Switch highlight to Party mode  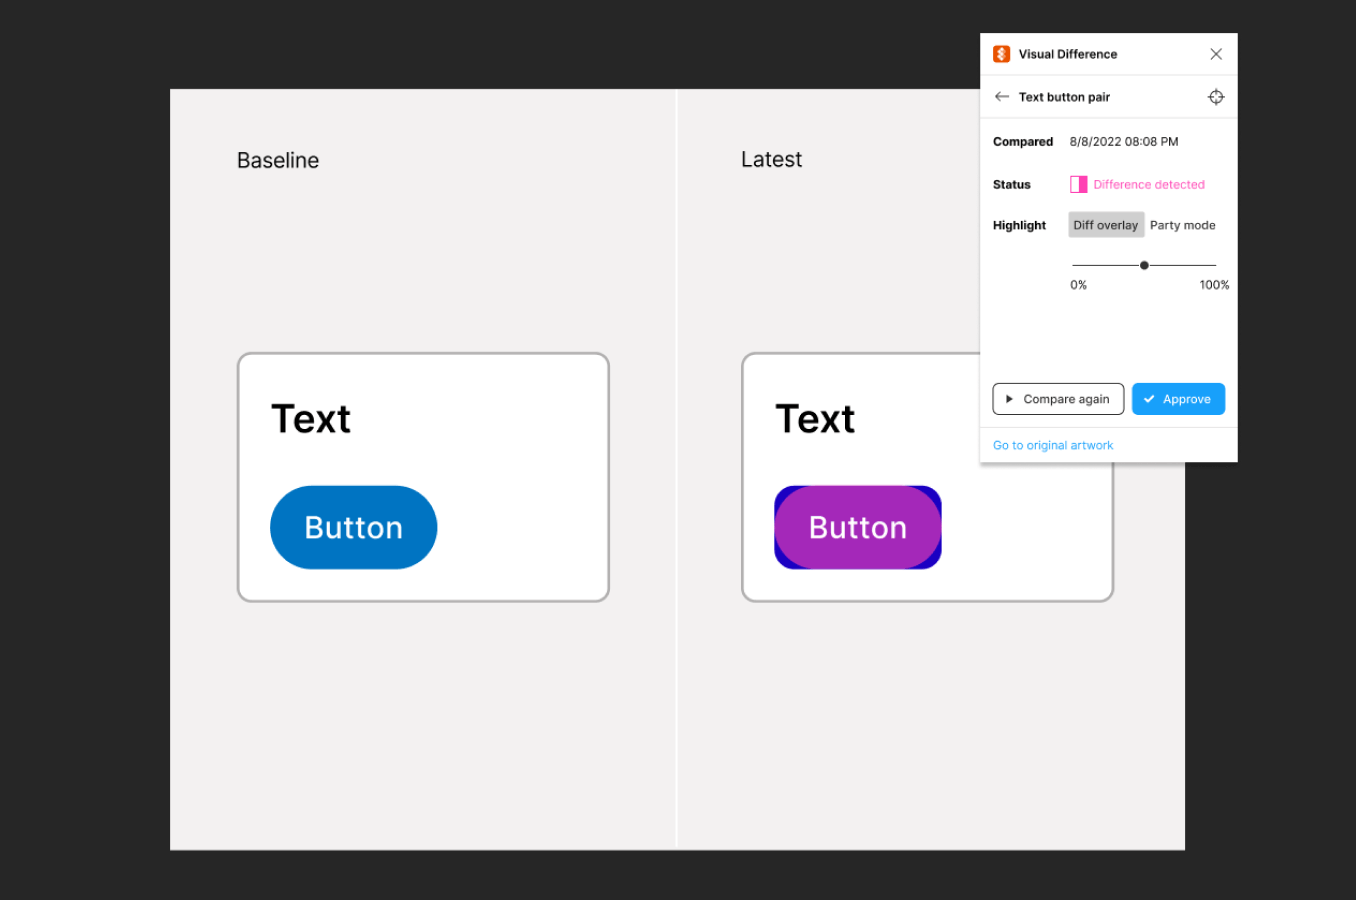click(x=1182, y=224)
